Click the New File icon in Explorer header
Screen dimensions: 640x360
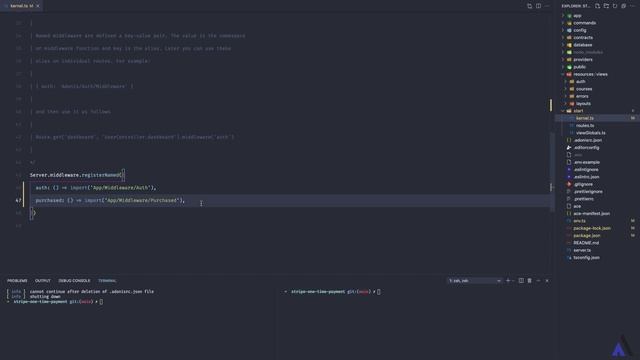click(597, 6)
